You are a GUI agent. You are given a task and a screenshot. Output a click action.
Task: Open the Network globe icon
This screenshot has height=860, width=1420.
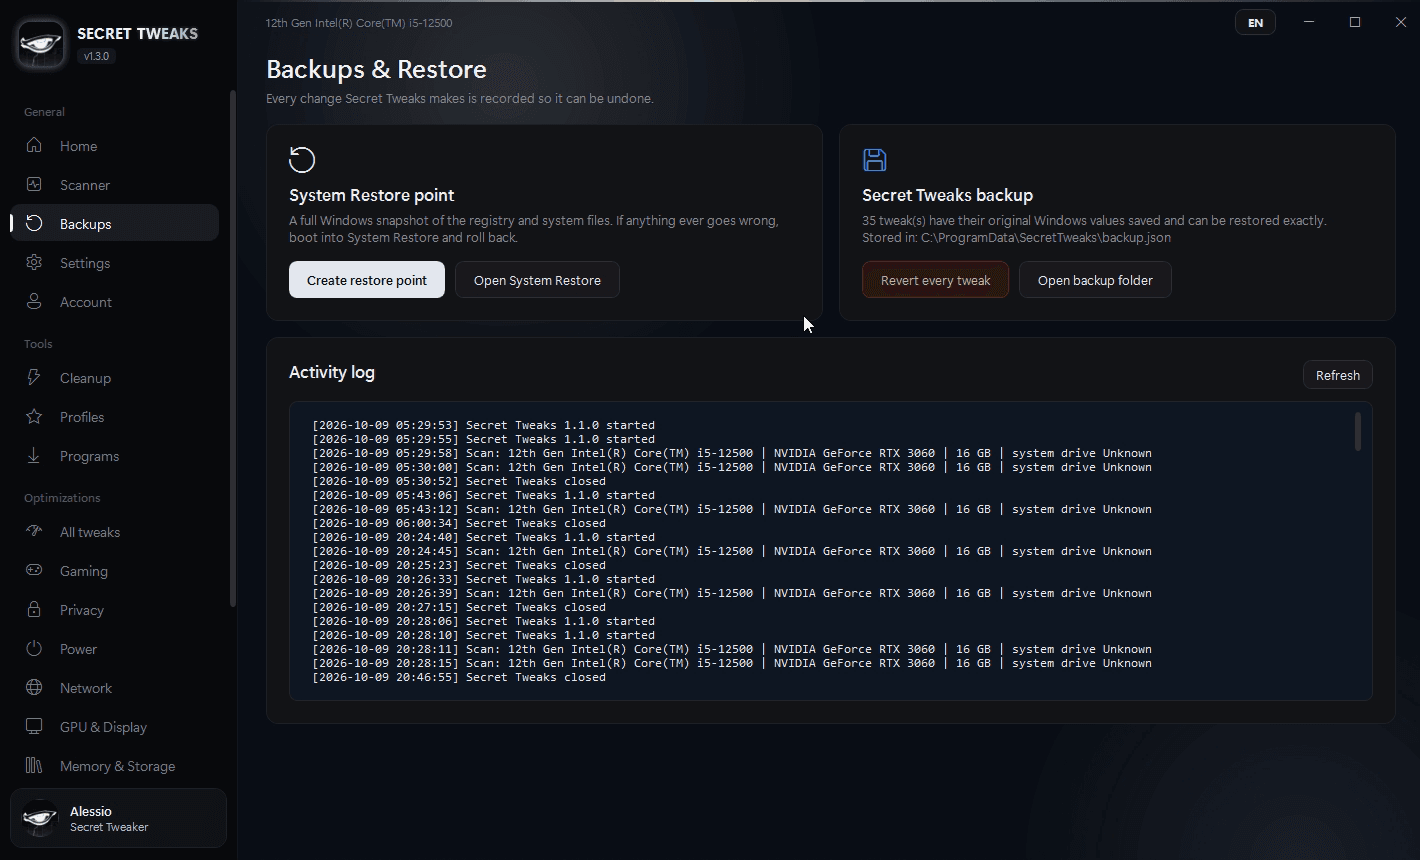point(34,688)
